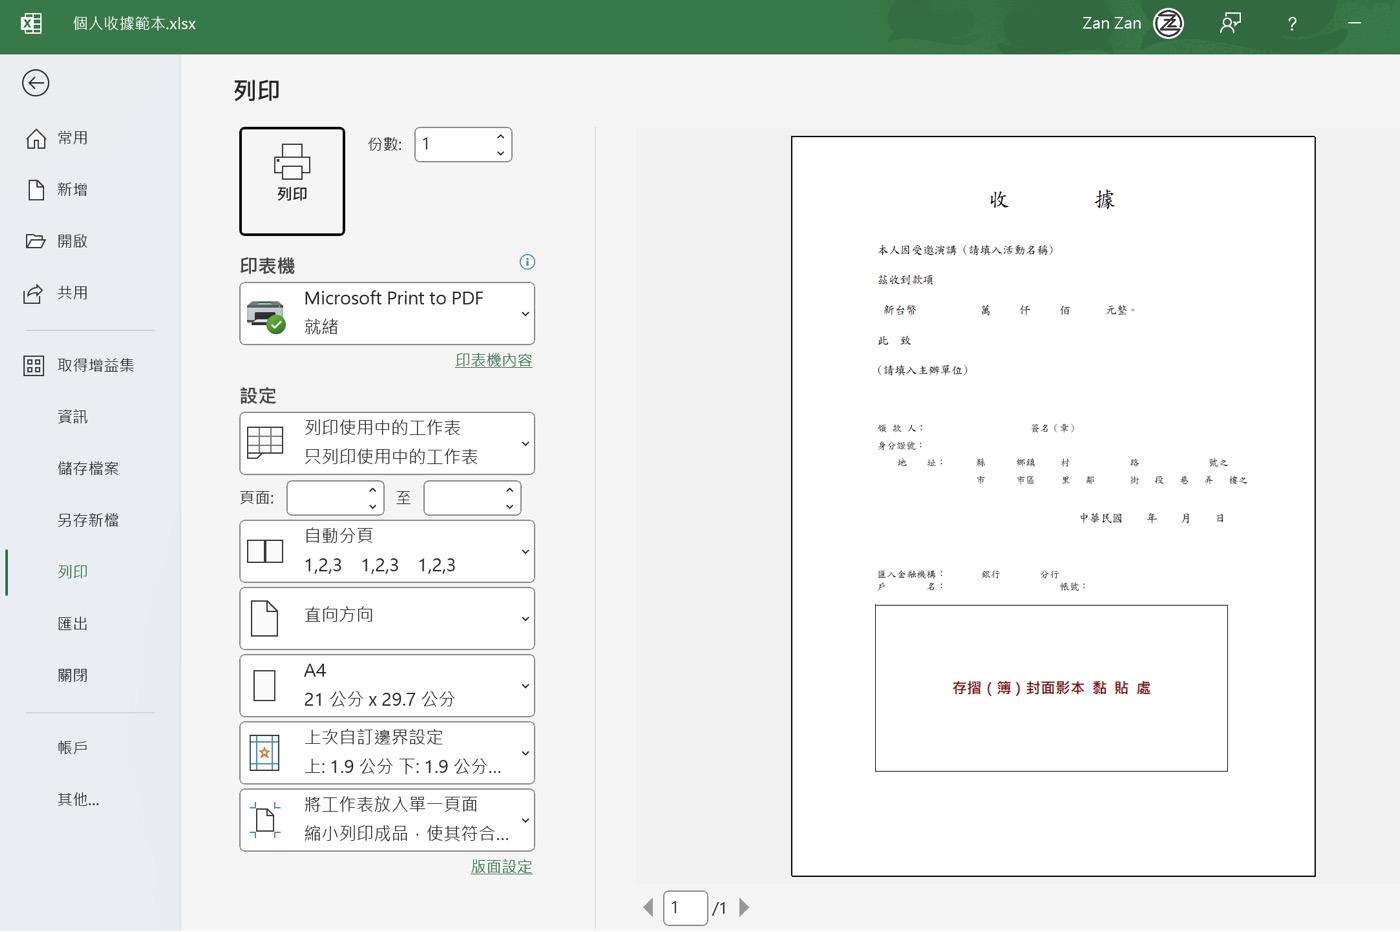Select 列印 in the sidebar menu

coord(73,572)
